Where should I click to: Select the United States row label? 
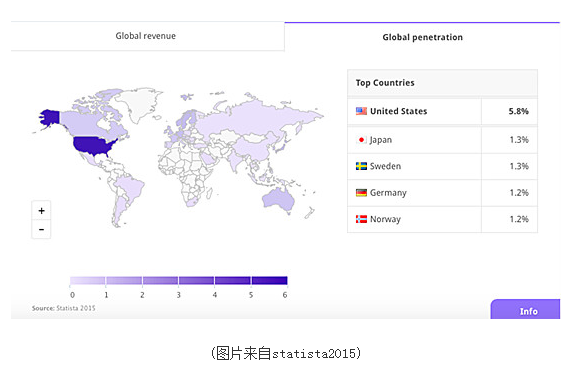[x=399, y=111]
